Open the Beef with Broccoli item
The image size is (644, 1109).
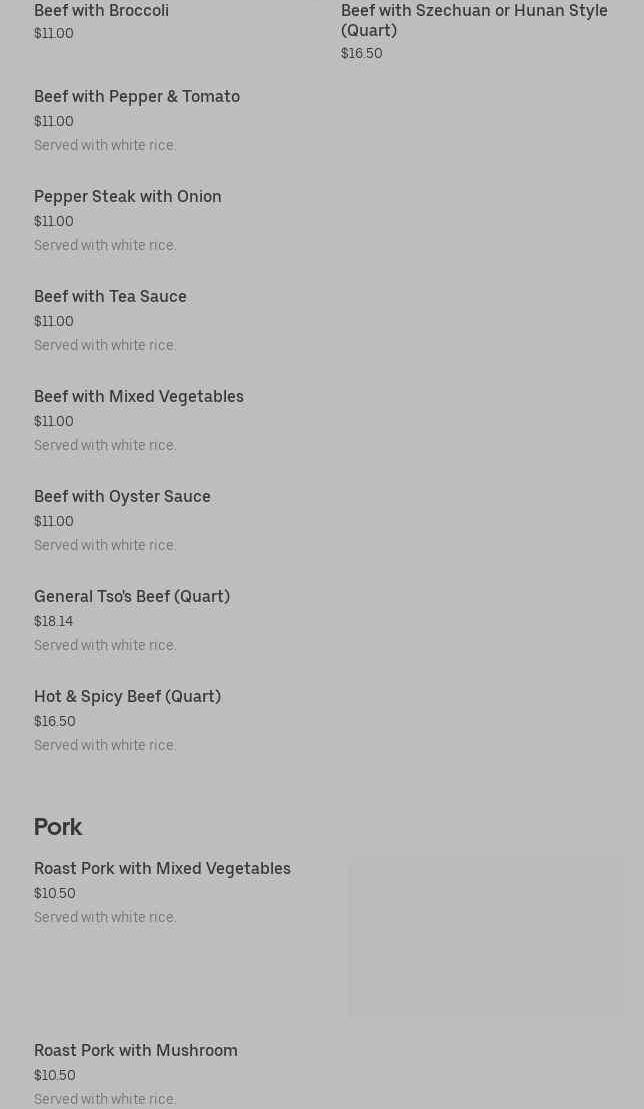click(x=101, y=11)
